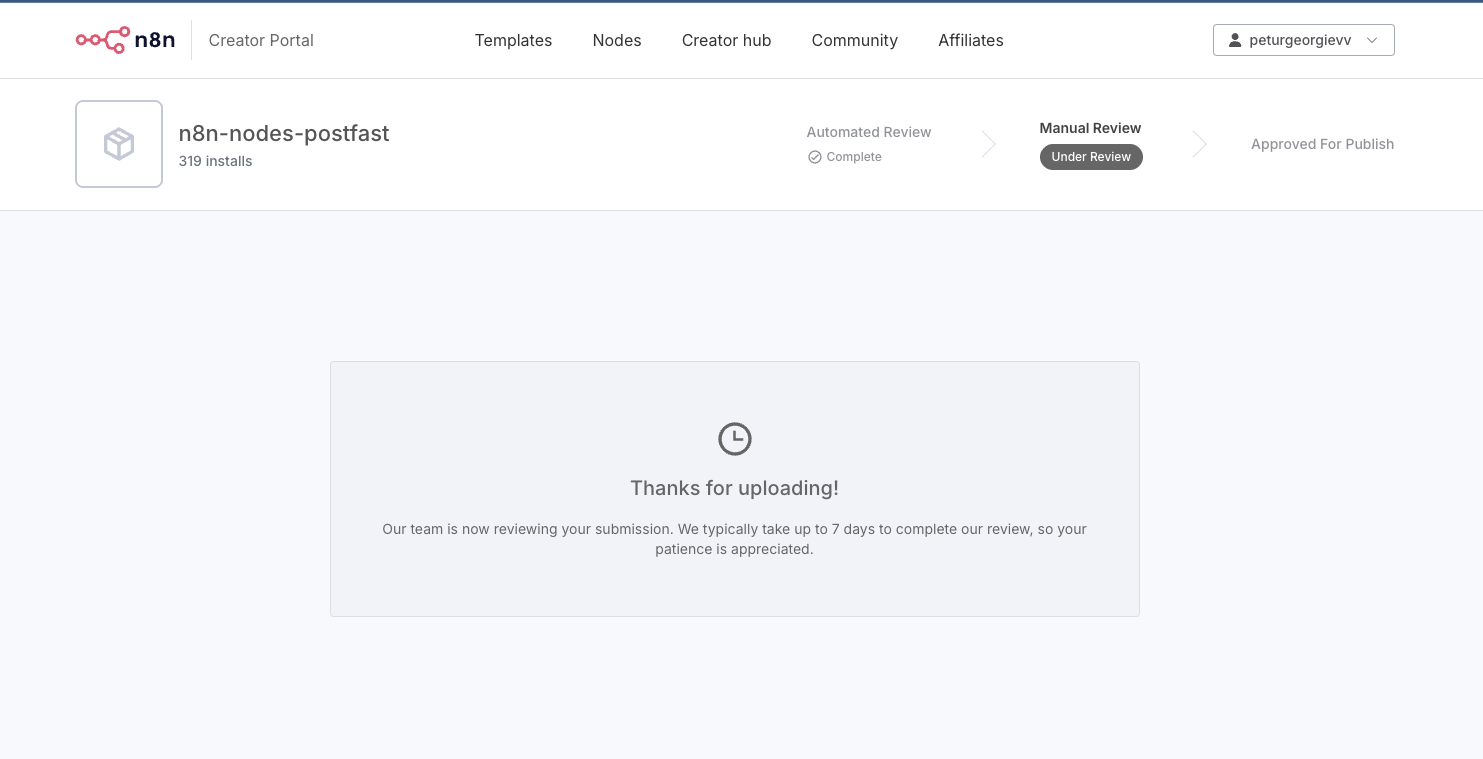Go to the Nodes page
This screenshot has height=759, width=1483.
tap(617, 40)
